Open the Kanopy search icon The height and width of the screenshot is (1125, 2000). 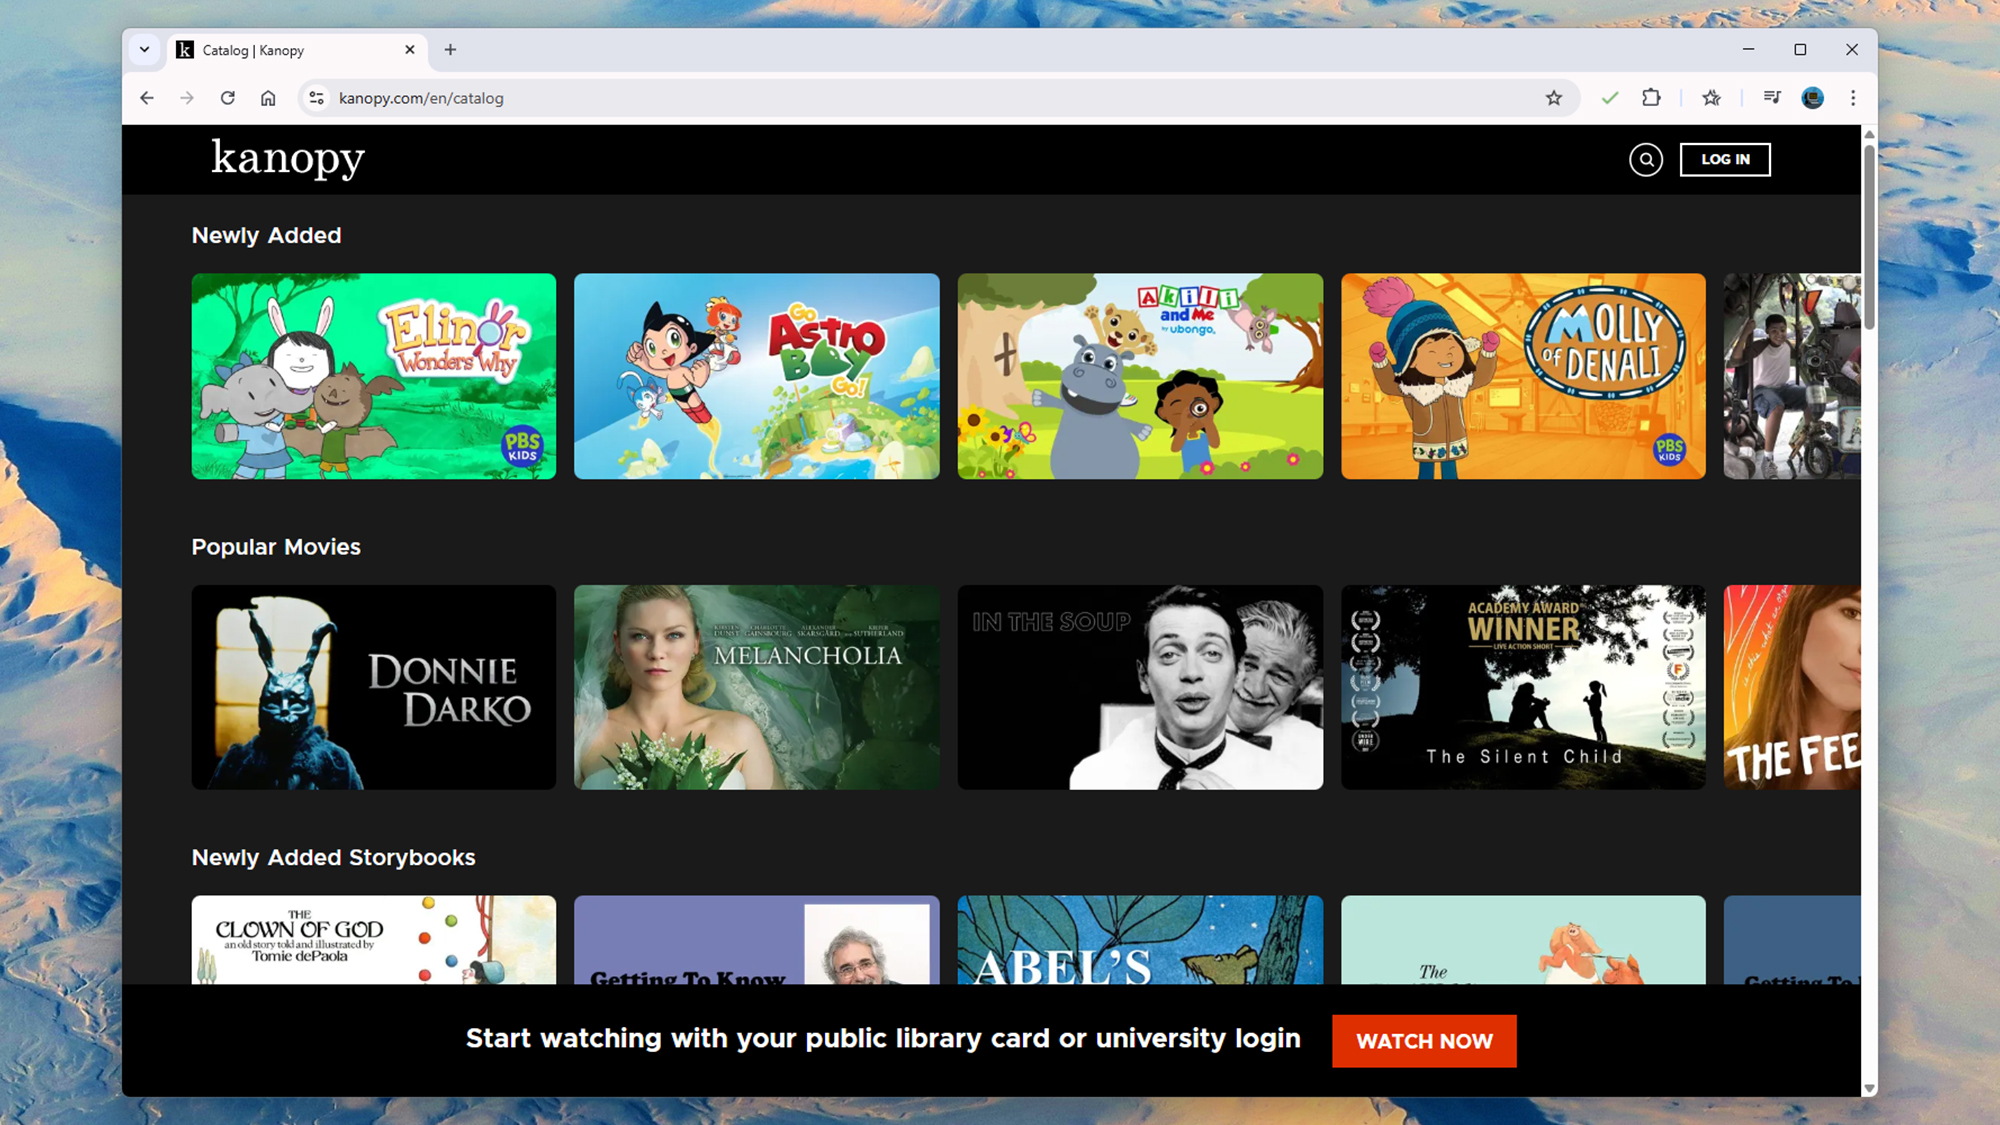click(1645, 159)
